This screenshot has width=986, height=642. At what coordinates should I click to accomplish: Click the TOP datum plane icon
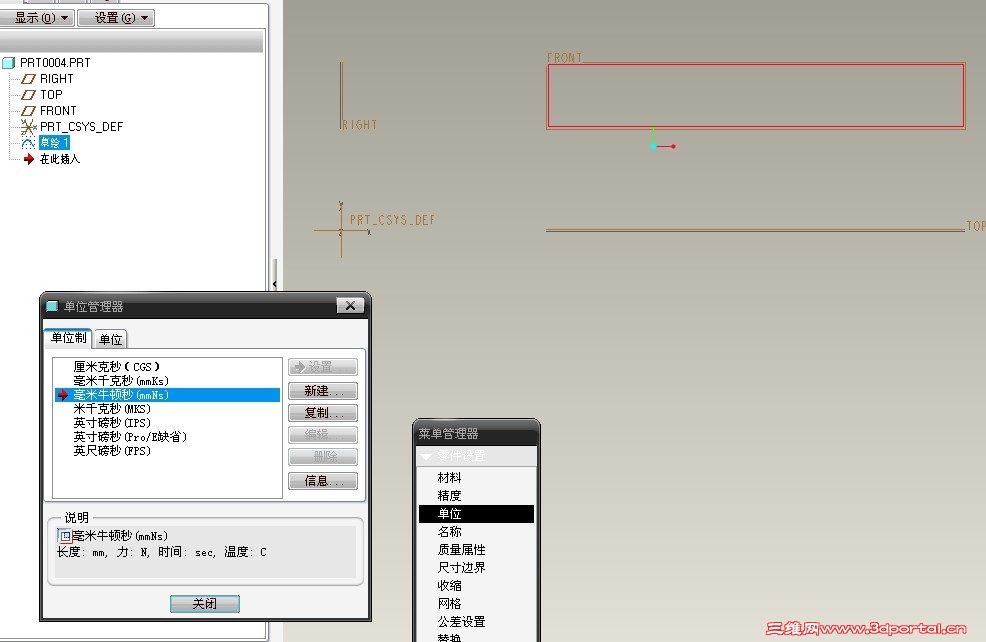click(x=28, y=95)
